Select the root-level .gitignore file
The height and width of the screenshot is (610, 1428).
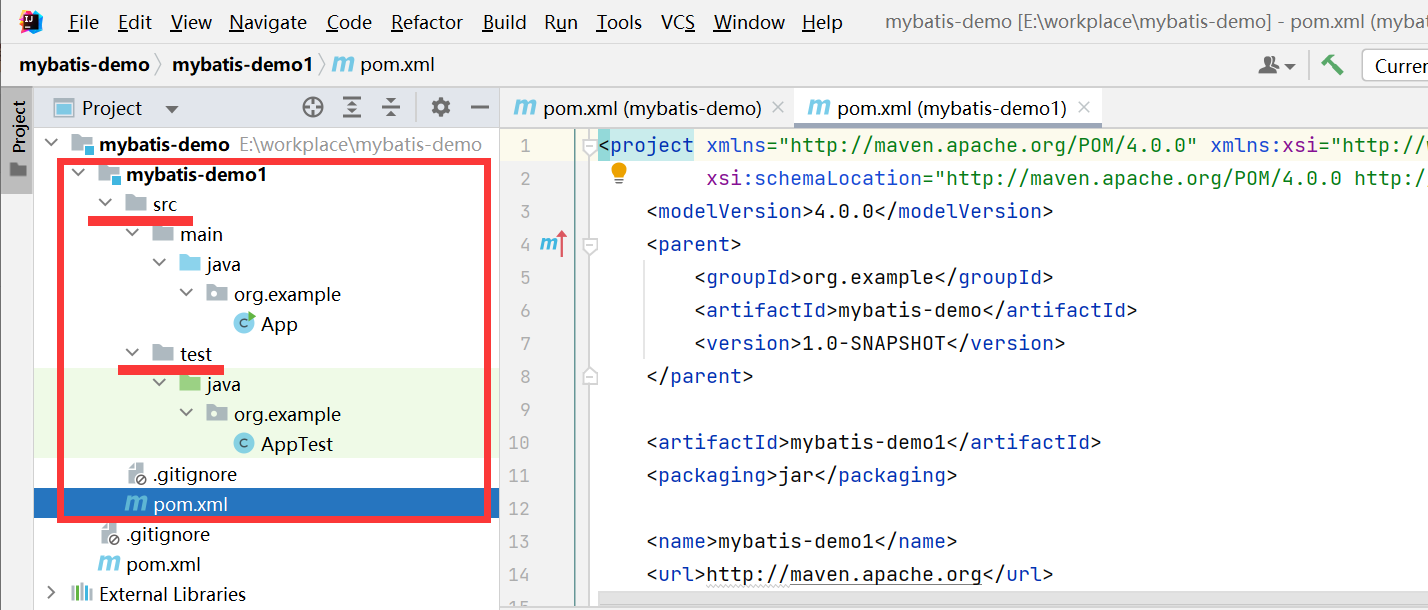(155, 534)
